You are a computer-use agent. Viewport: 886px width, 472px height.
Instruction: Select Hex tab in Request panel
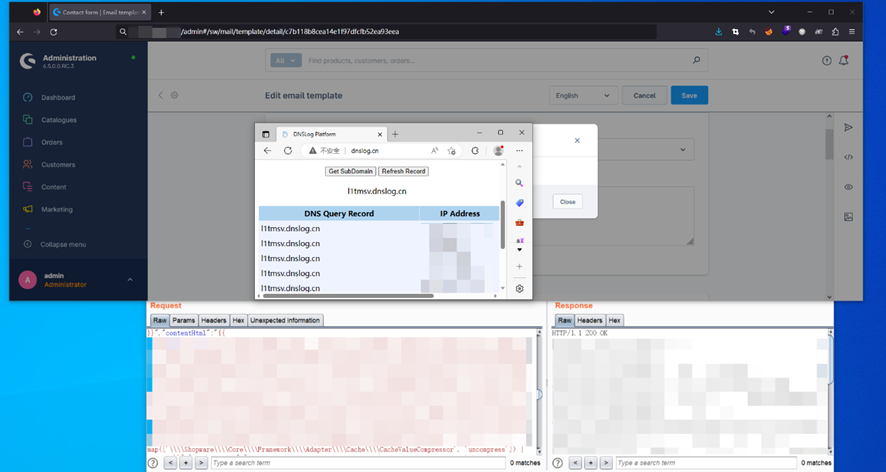click(x=238, y=320)
